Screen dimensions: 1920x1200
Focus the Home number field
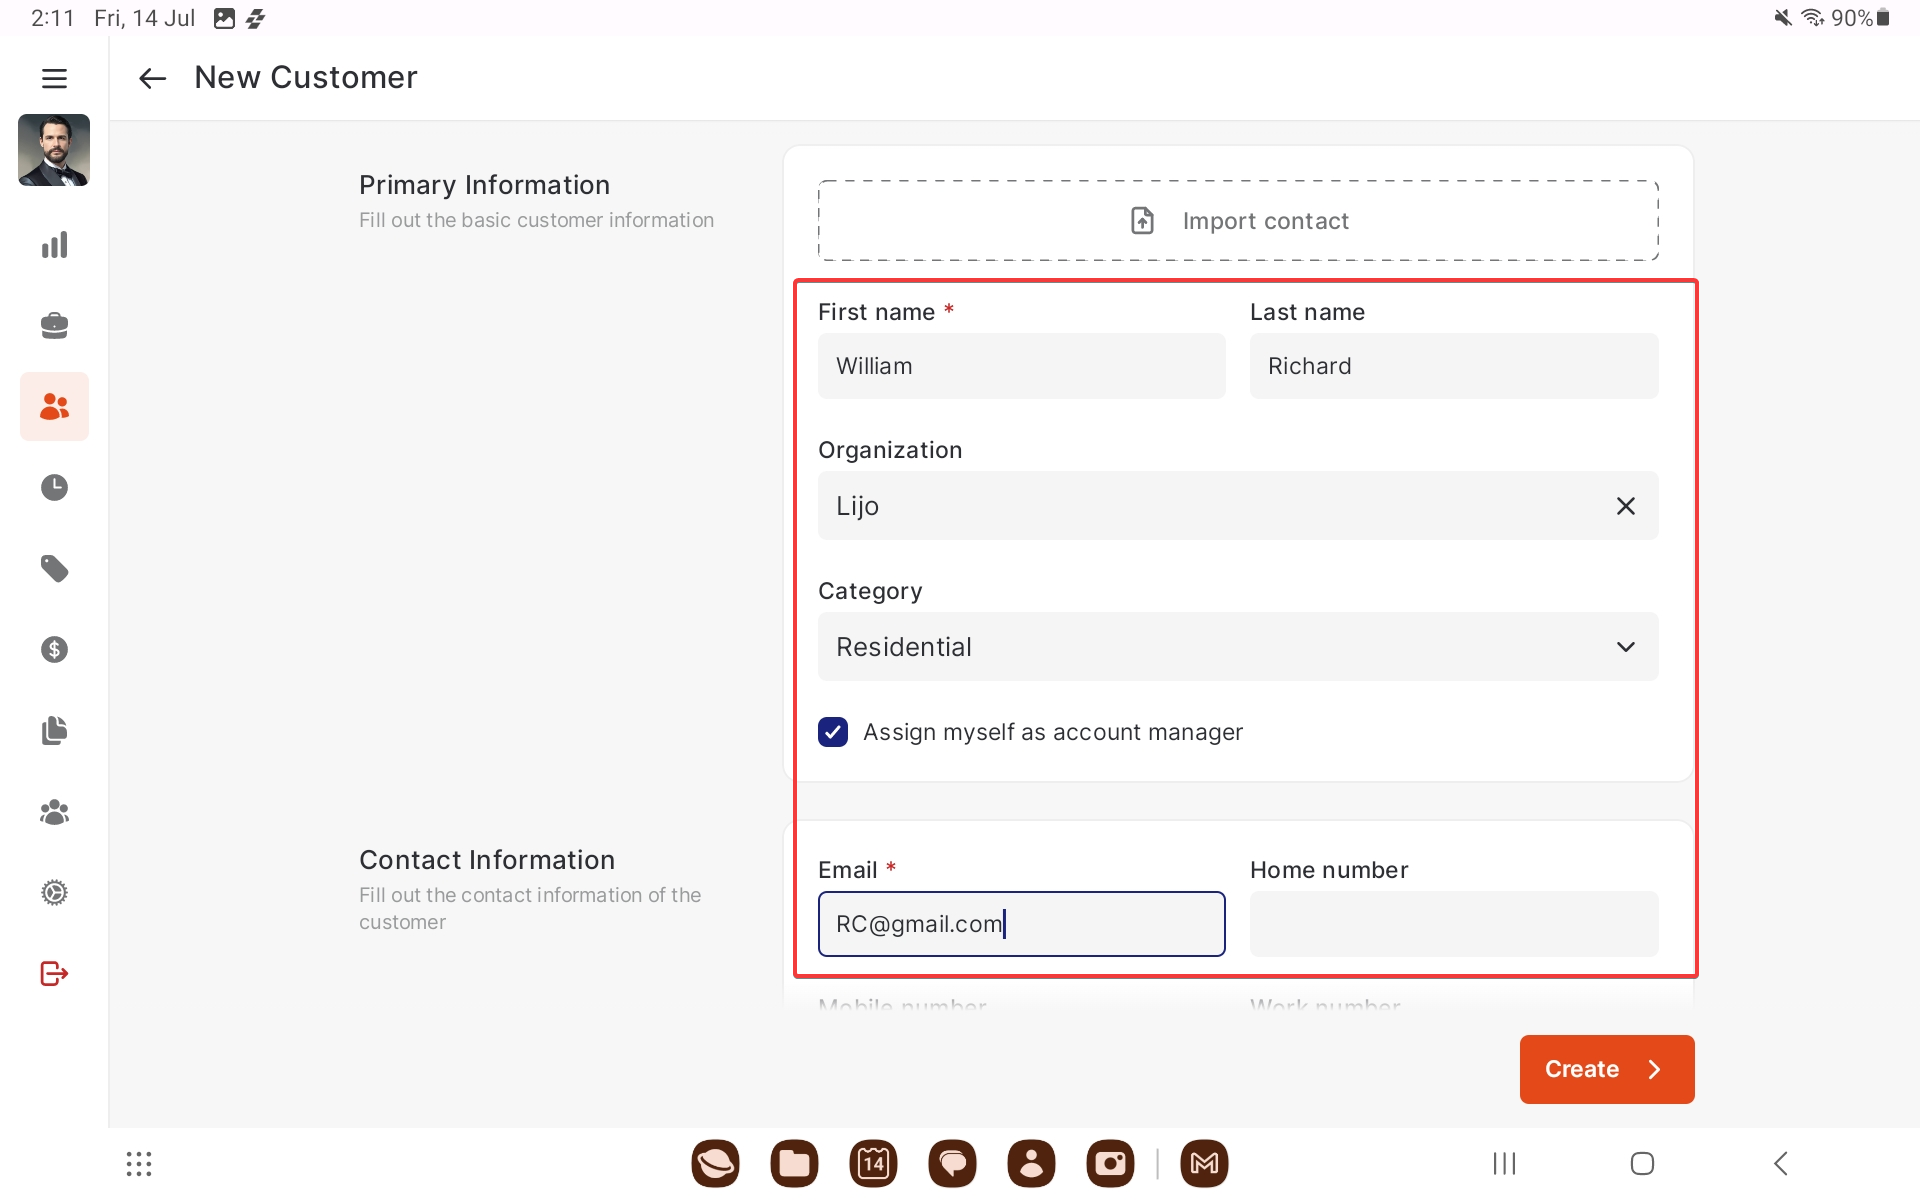(x=1453, y=924)
